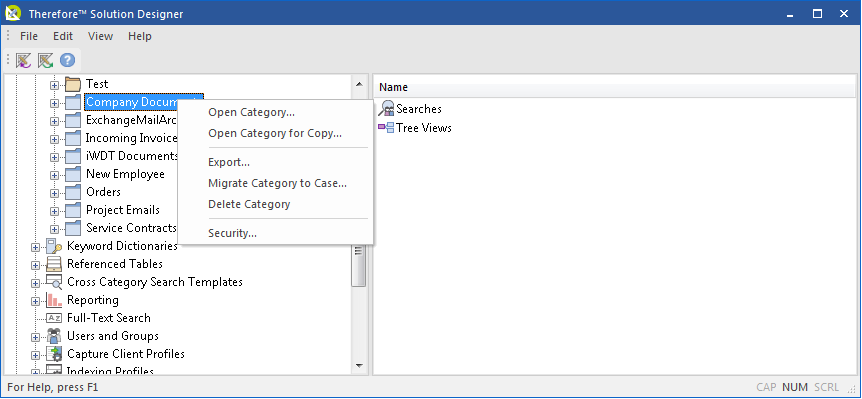The width and height of the screenshot is (862, 399).
Task: Expand the Orders node
Action: 54,193
